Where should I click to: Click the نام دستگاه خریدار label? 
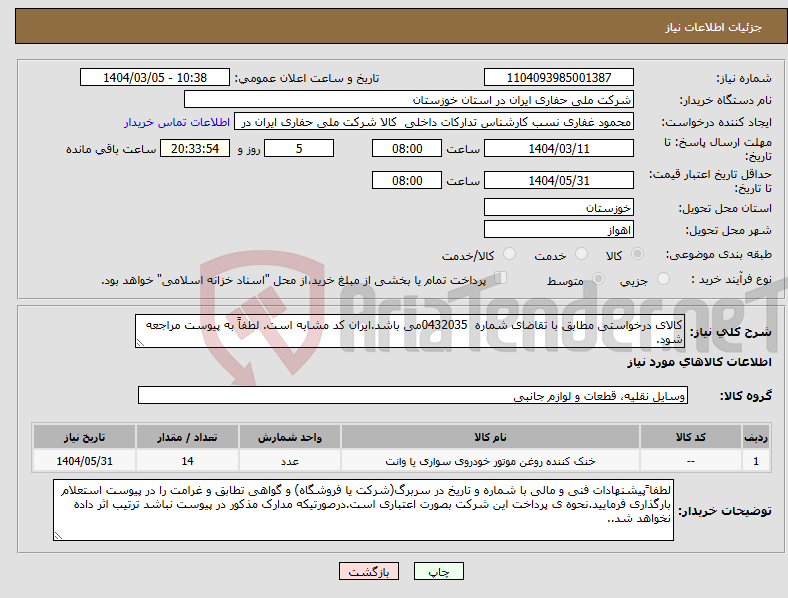pos(726,101)
